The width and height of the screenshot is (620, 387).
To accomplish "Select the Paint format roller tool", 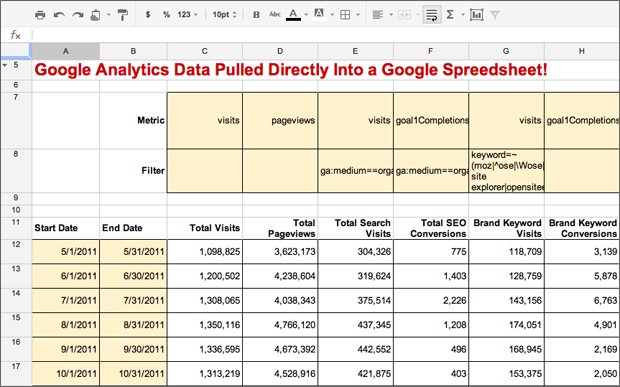I will pos(123,15).
